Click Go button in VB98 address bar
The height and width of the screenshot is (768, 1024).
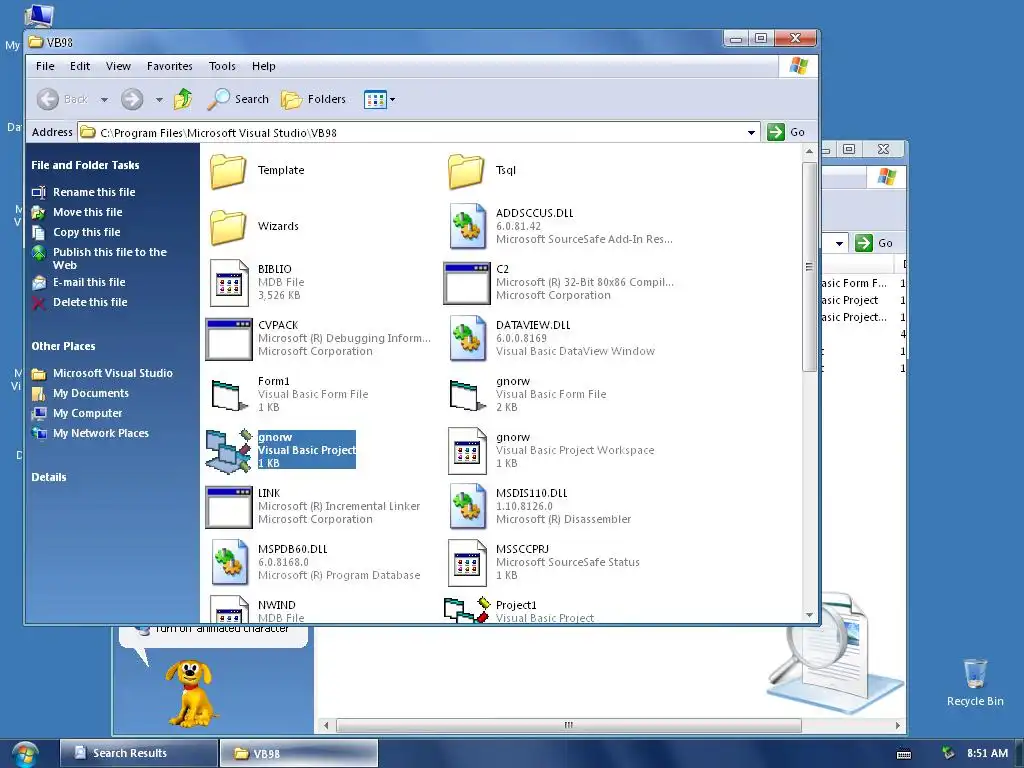click(786, 132)
